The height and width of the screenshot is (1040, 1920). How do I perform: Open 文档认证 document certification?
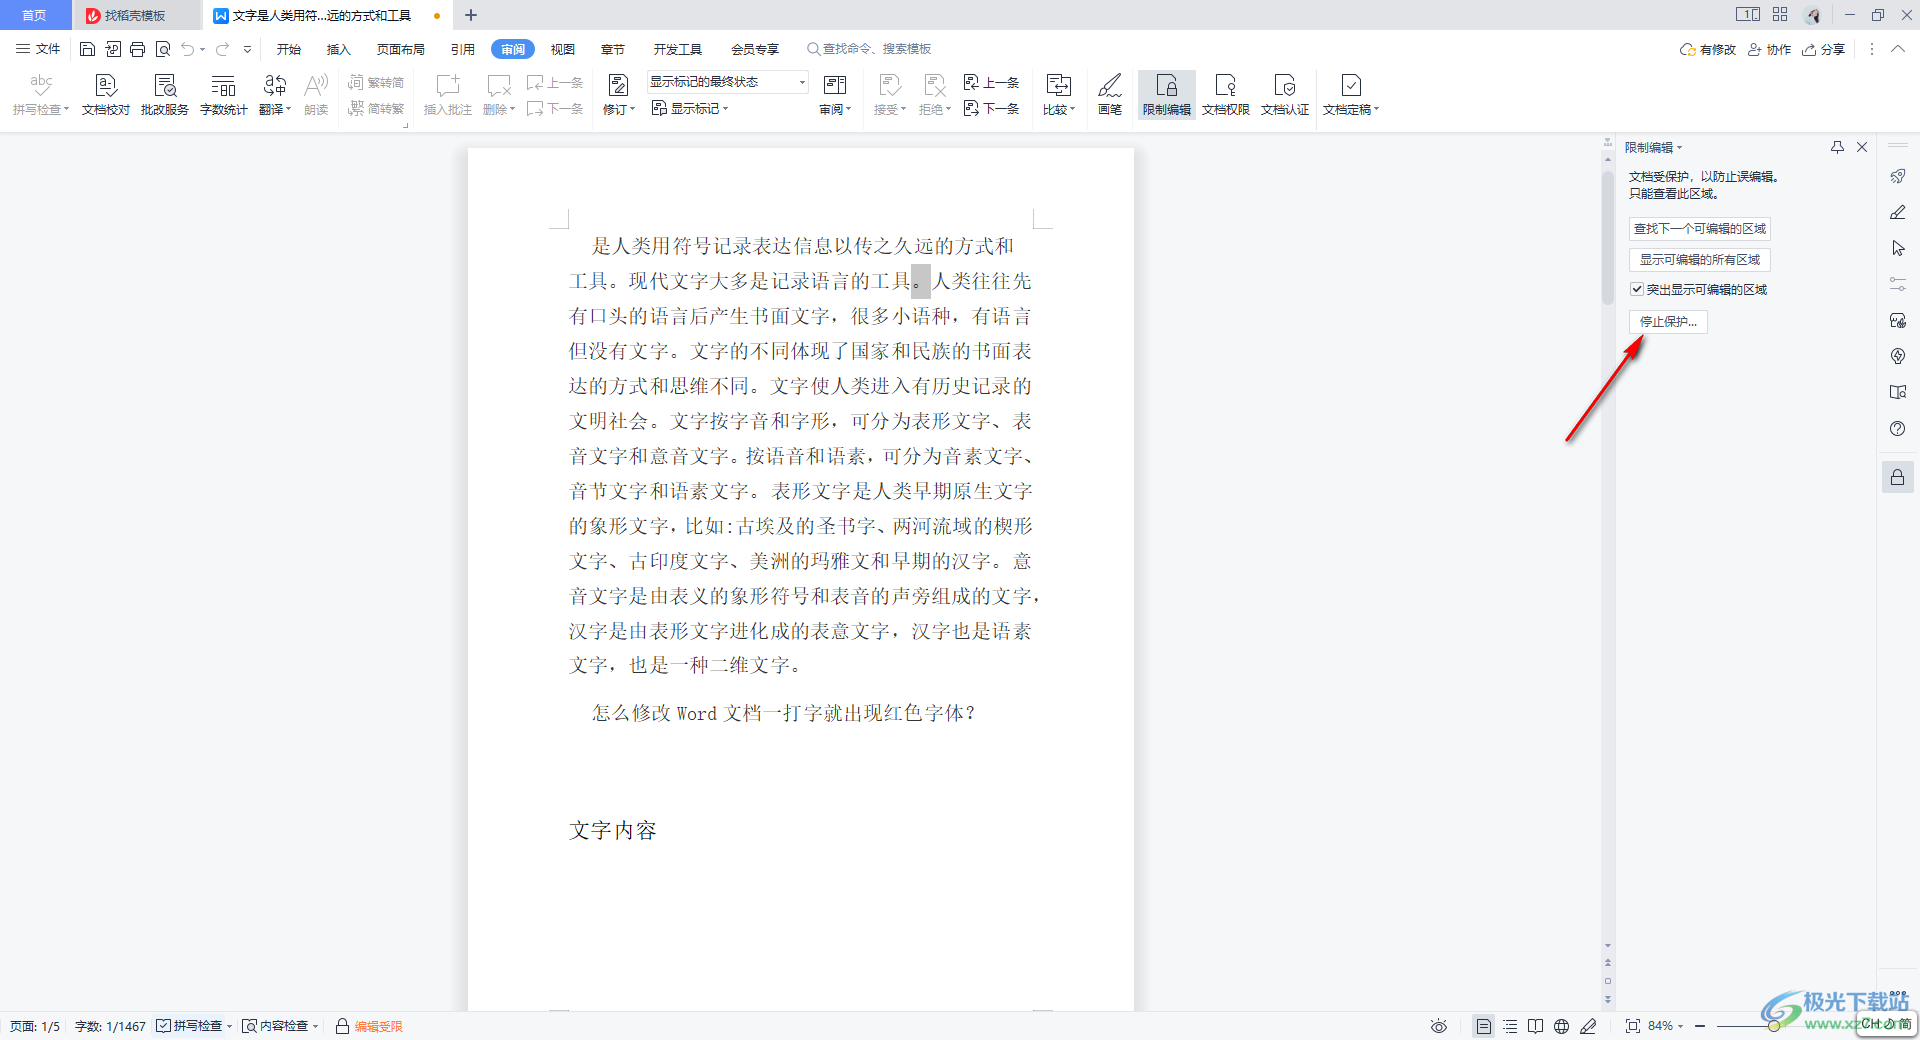[1285, 95]
